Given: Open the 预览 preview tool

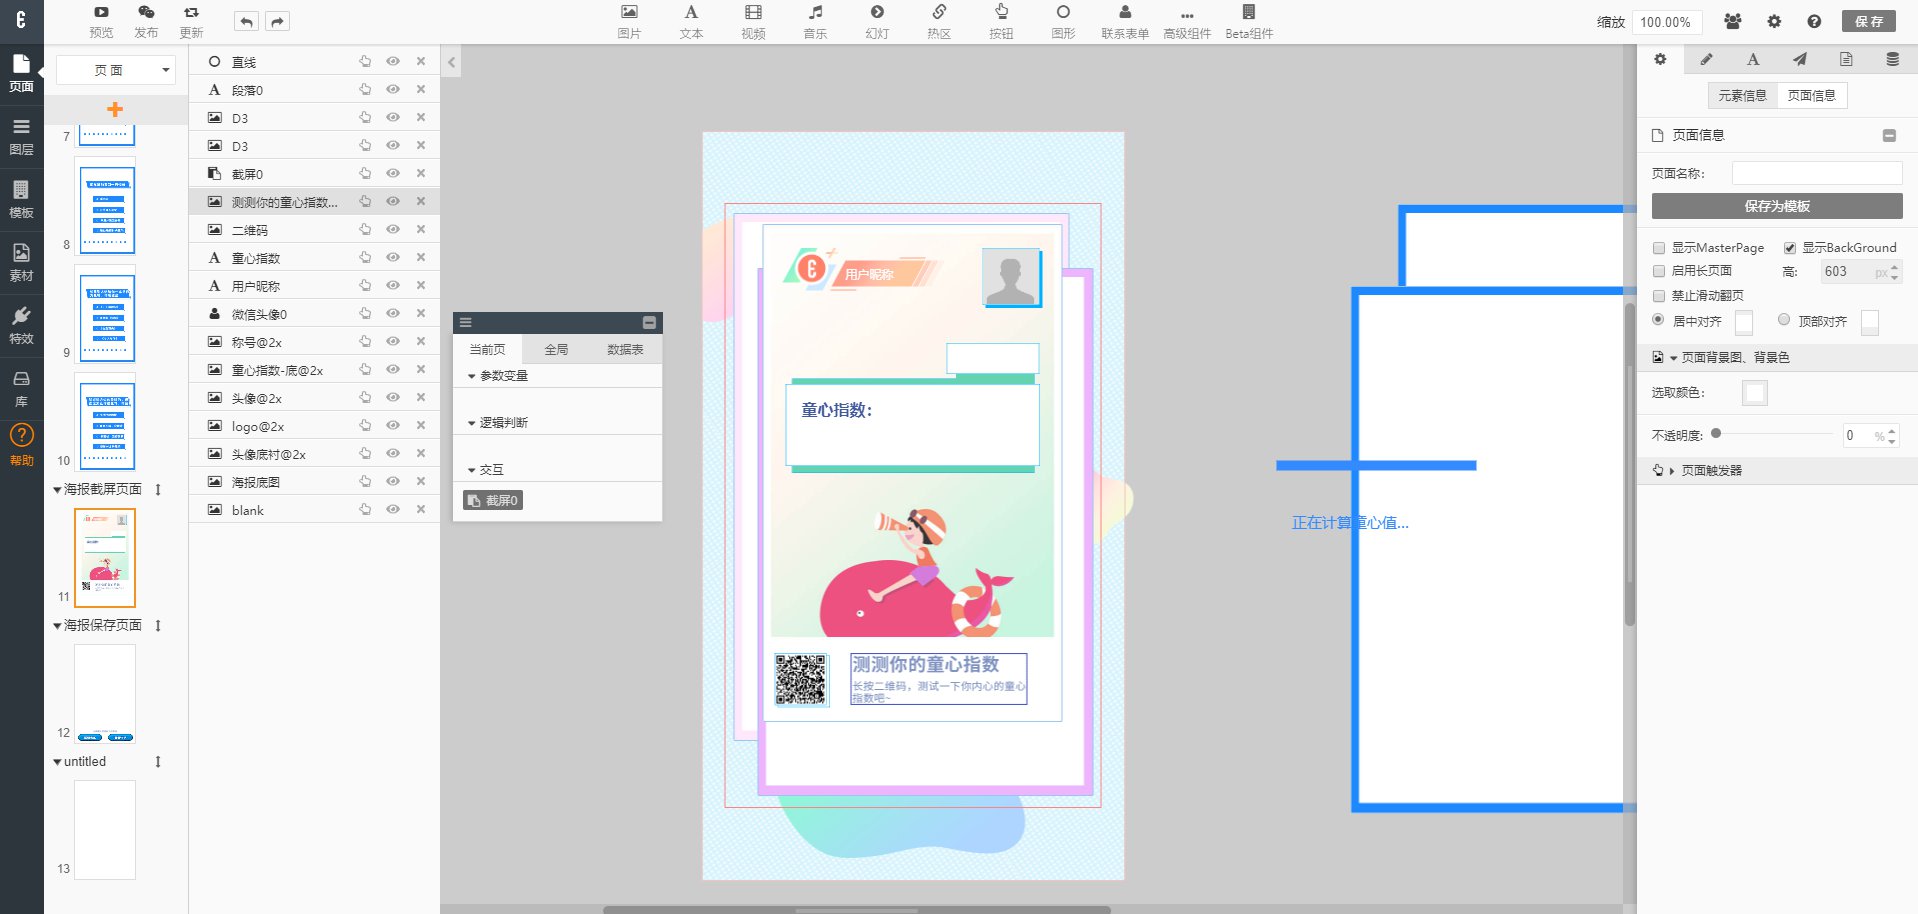Looking at the screenshot, I should point(101,21).
